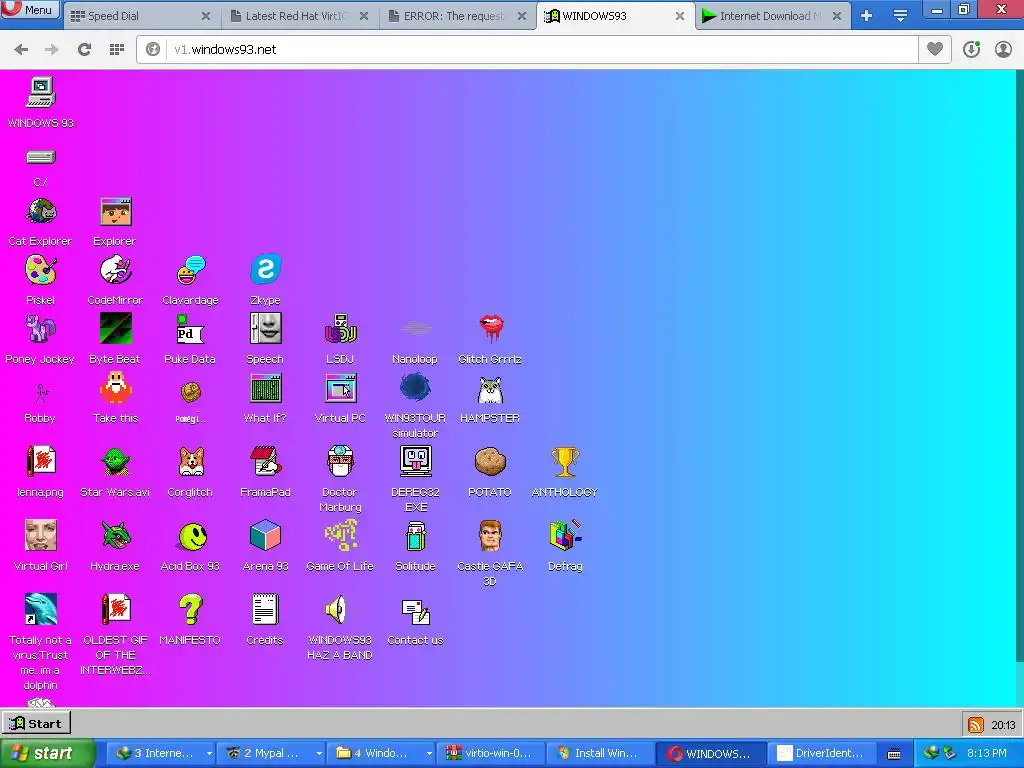Image resolution: width=1024 pixels, height=768 pixels.
Task: Launch Arena 93 cube icon
Action: point(265,536)
